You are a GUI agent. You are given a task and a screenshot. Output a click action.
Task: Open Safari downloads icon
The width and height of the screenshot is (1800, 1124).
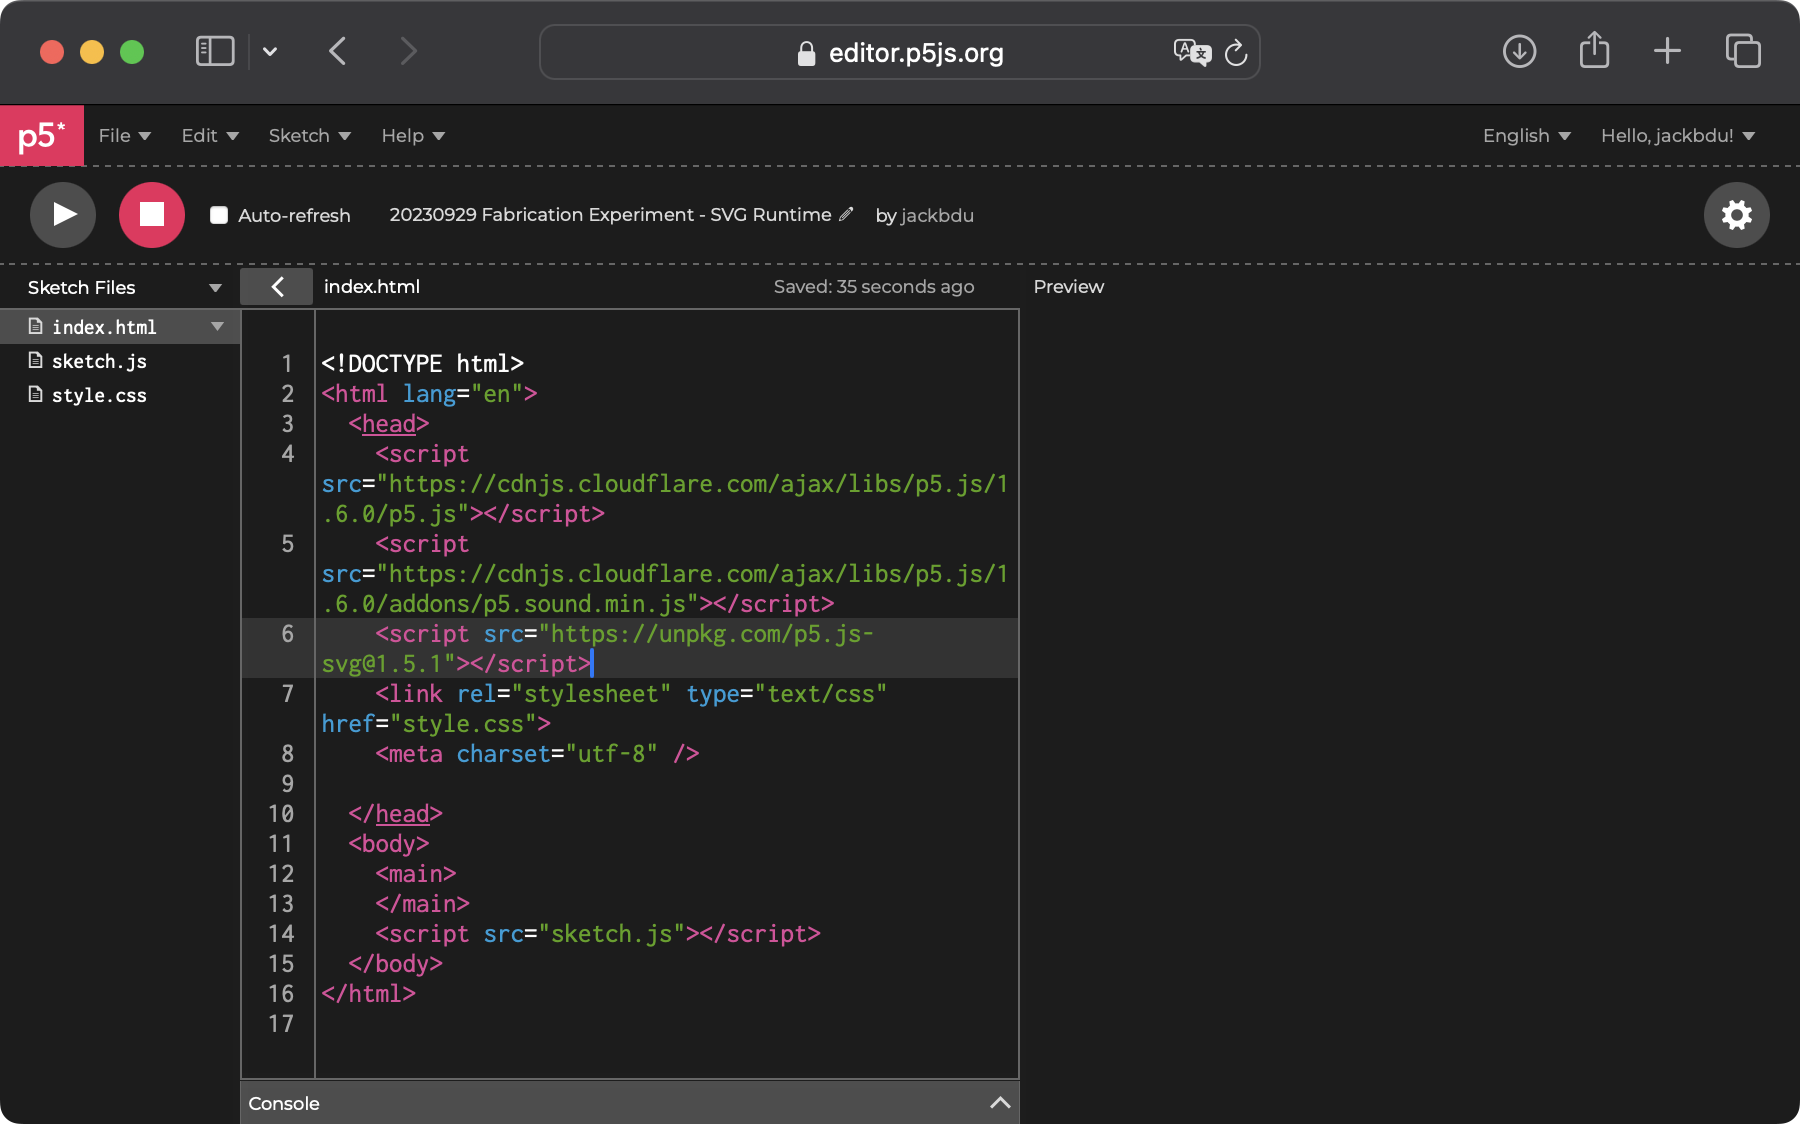[x=1519, y=52]
